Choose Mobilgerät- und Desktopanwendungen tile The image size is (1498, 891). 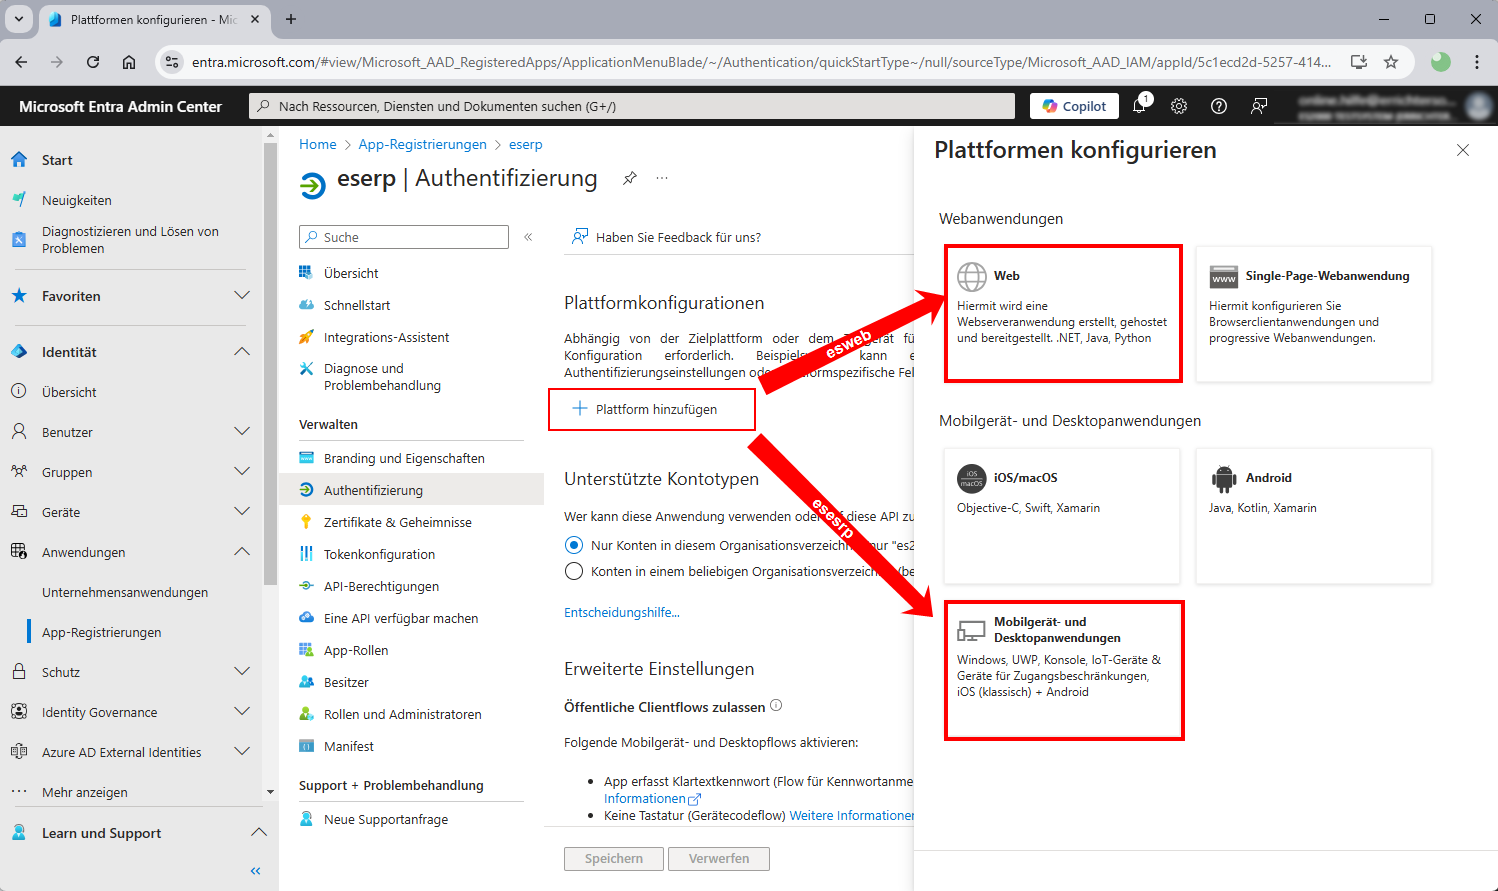click(x=1064, y=670)
